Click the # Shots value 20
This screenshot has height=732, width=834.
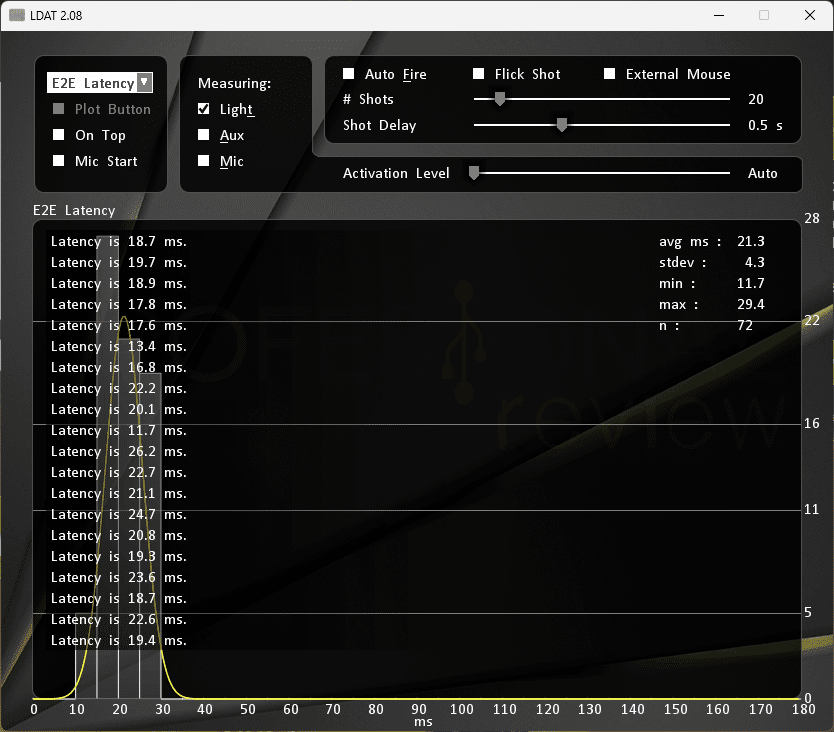tap(756, 99)
